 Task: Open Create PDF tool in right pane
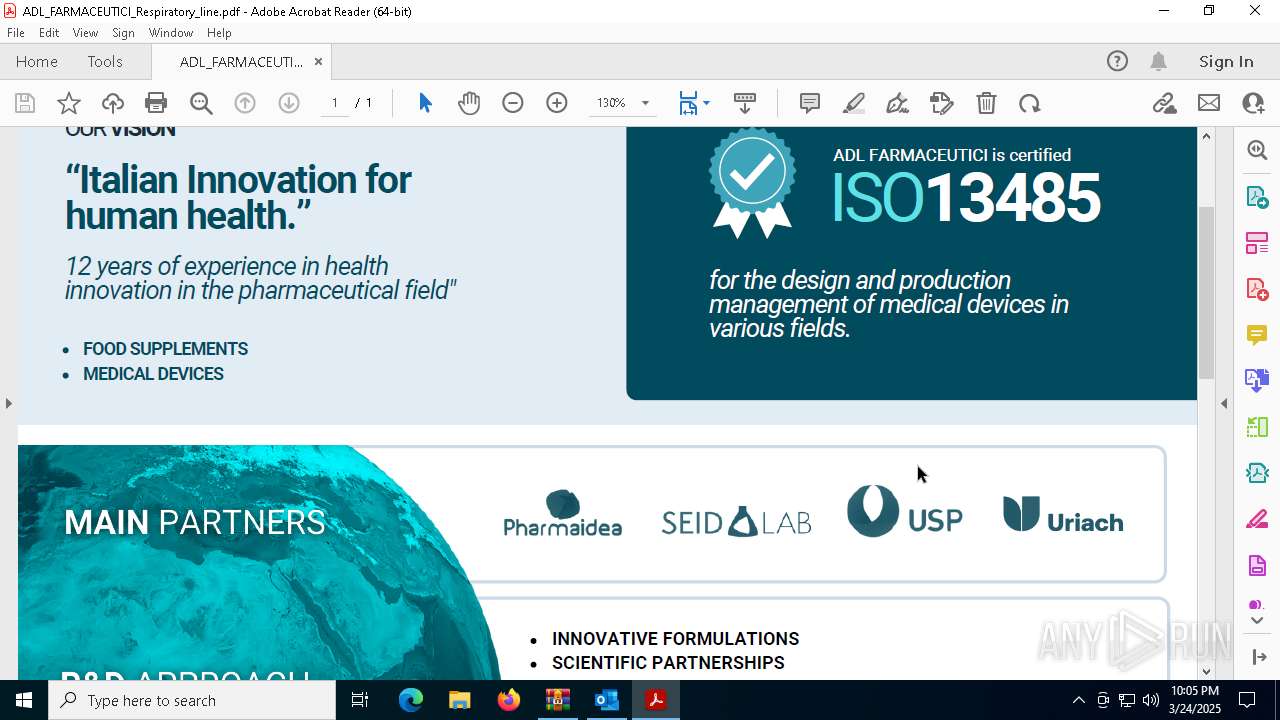point(1257,289)
